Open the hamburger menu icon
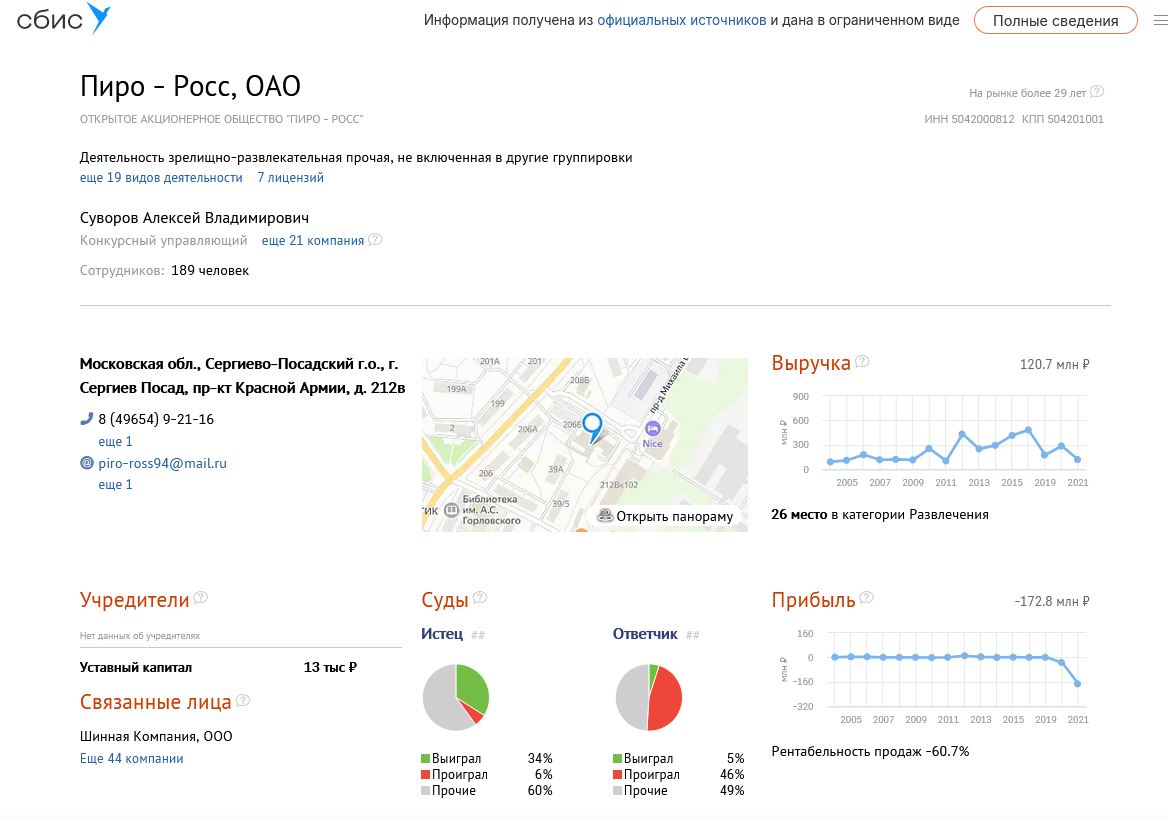Viewport: 1168px width, 819px height. tap(1161, 21)
